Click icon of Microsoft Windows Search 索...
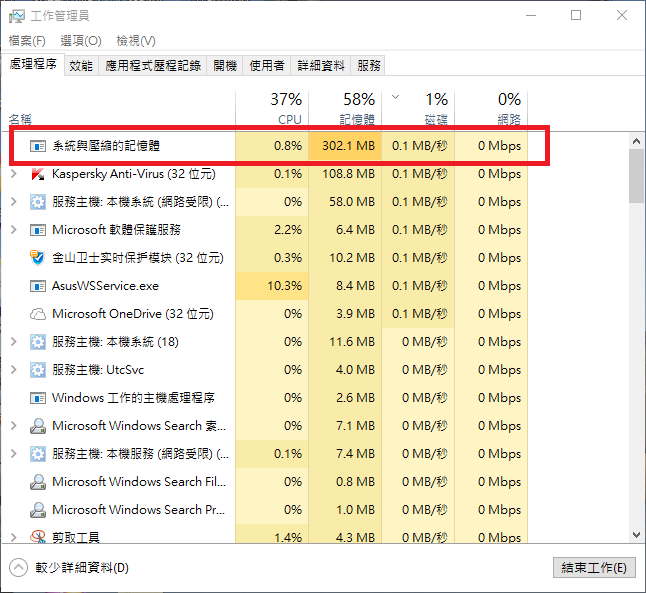The image size is (646, 593). pos(38,426)
